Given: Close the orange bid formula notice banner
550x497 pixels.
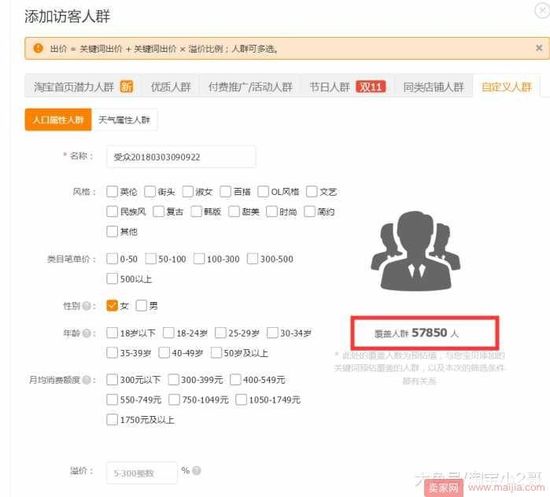Looking at the screenshot, I should pyautogui.click(x=539, y=48).
